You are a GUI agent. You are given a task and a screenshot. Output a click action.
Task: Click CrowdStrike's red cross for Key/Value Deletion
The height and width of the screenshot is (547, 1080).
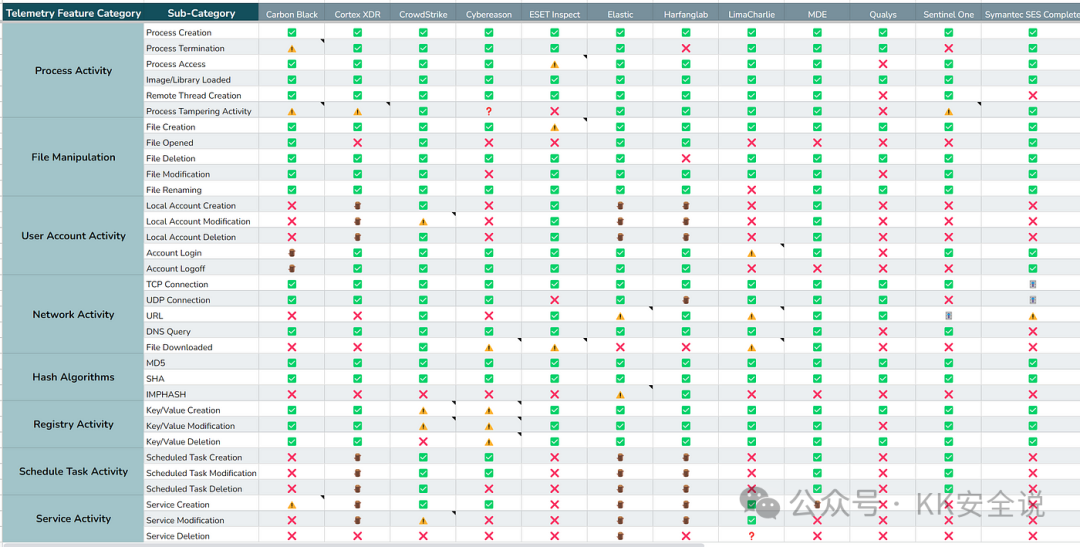(x=423, y=442)
